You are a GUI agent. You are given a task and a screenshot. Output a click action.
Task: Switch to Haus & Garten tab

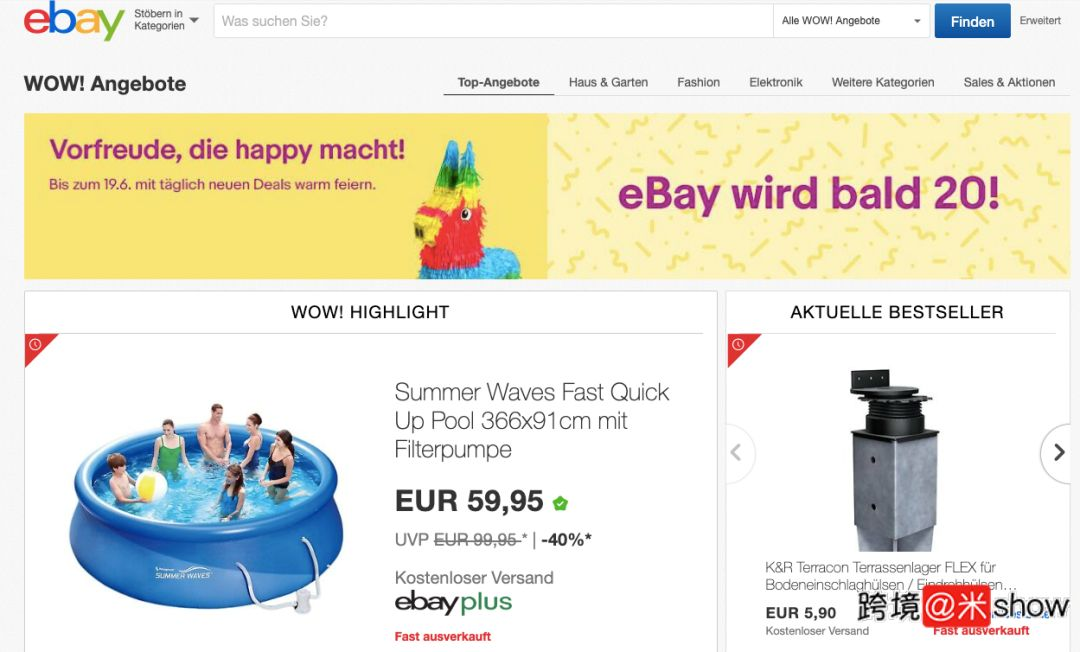608,83
